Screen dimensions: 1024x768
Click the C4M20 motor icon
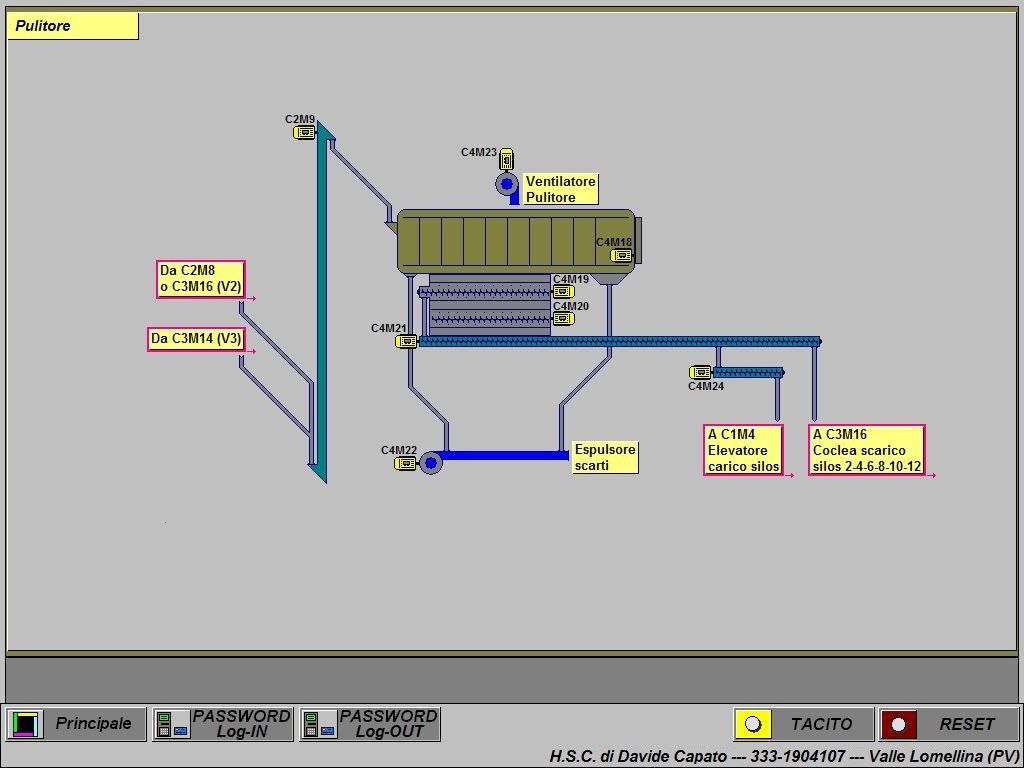click(563, 319)
